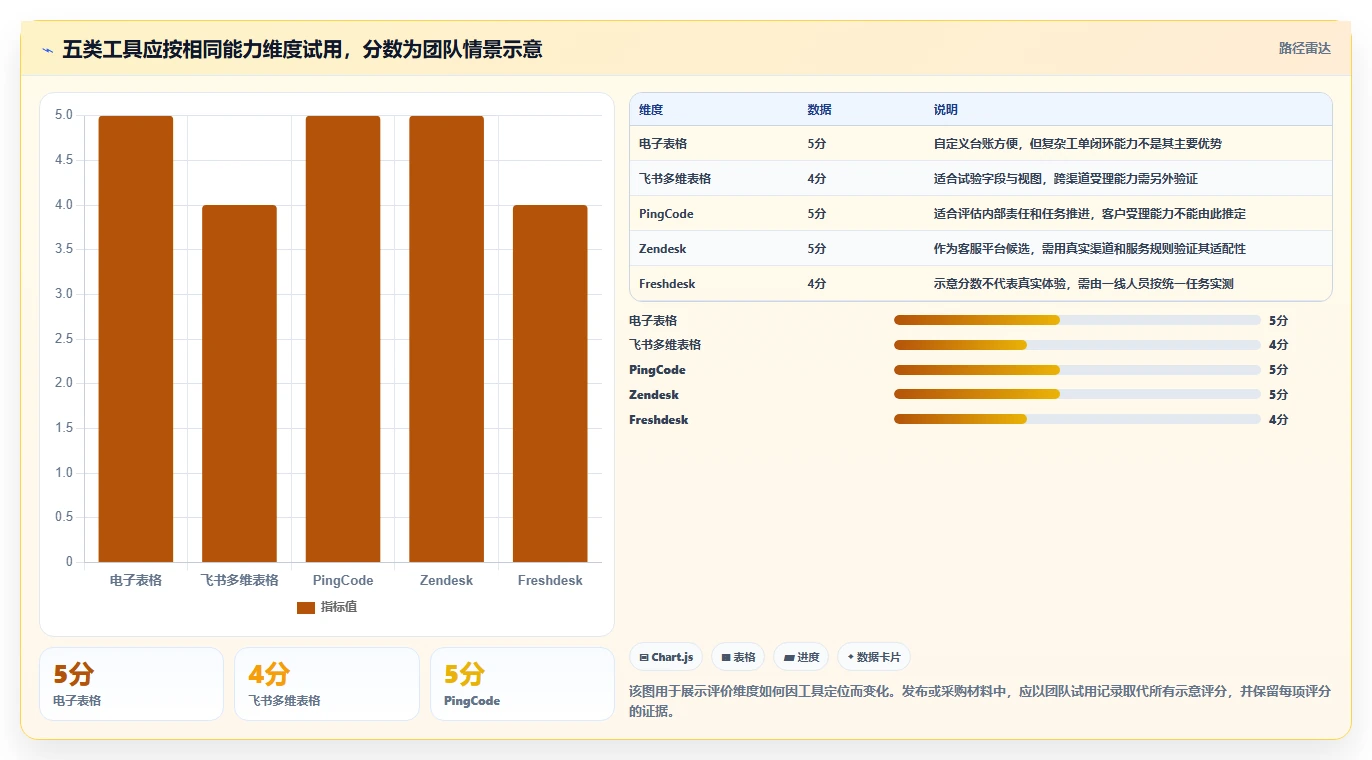This screenshot has height=760, width=1372.
Task: Click description 适合评估内部责任和任务推进
Action: [1090, 214]
